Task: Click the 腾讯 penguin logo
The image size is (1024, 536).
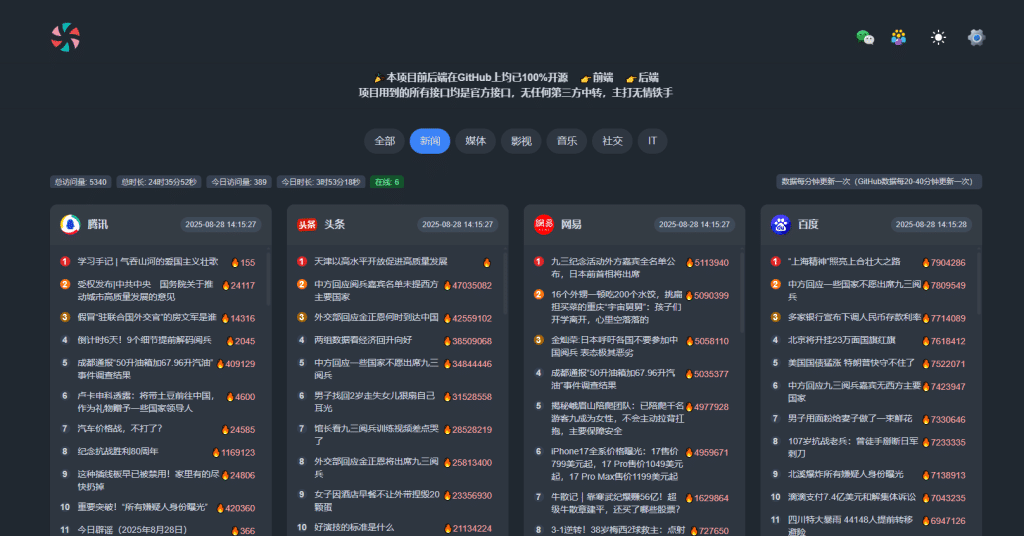Action: (x=70, y=224)
